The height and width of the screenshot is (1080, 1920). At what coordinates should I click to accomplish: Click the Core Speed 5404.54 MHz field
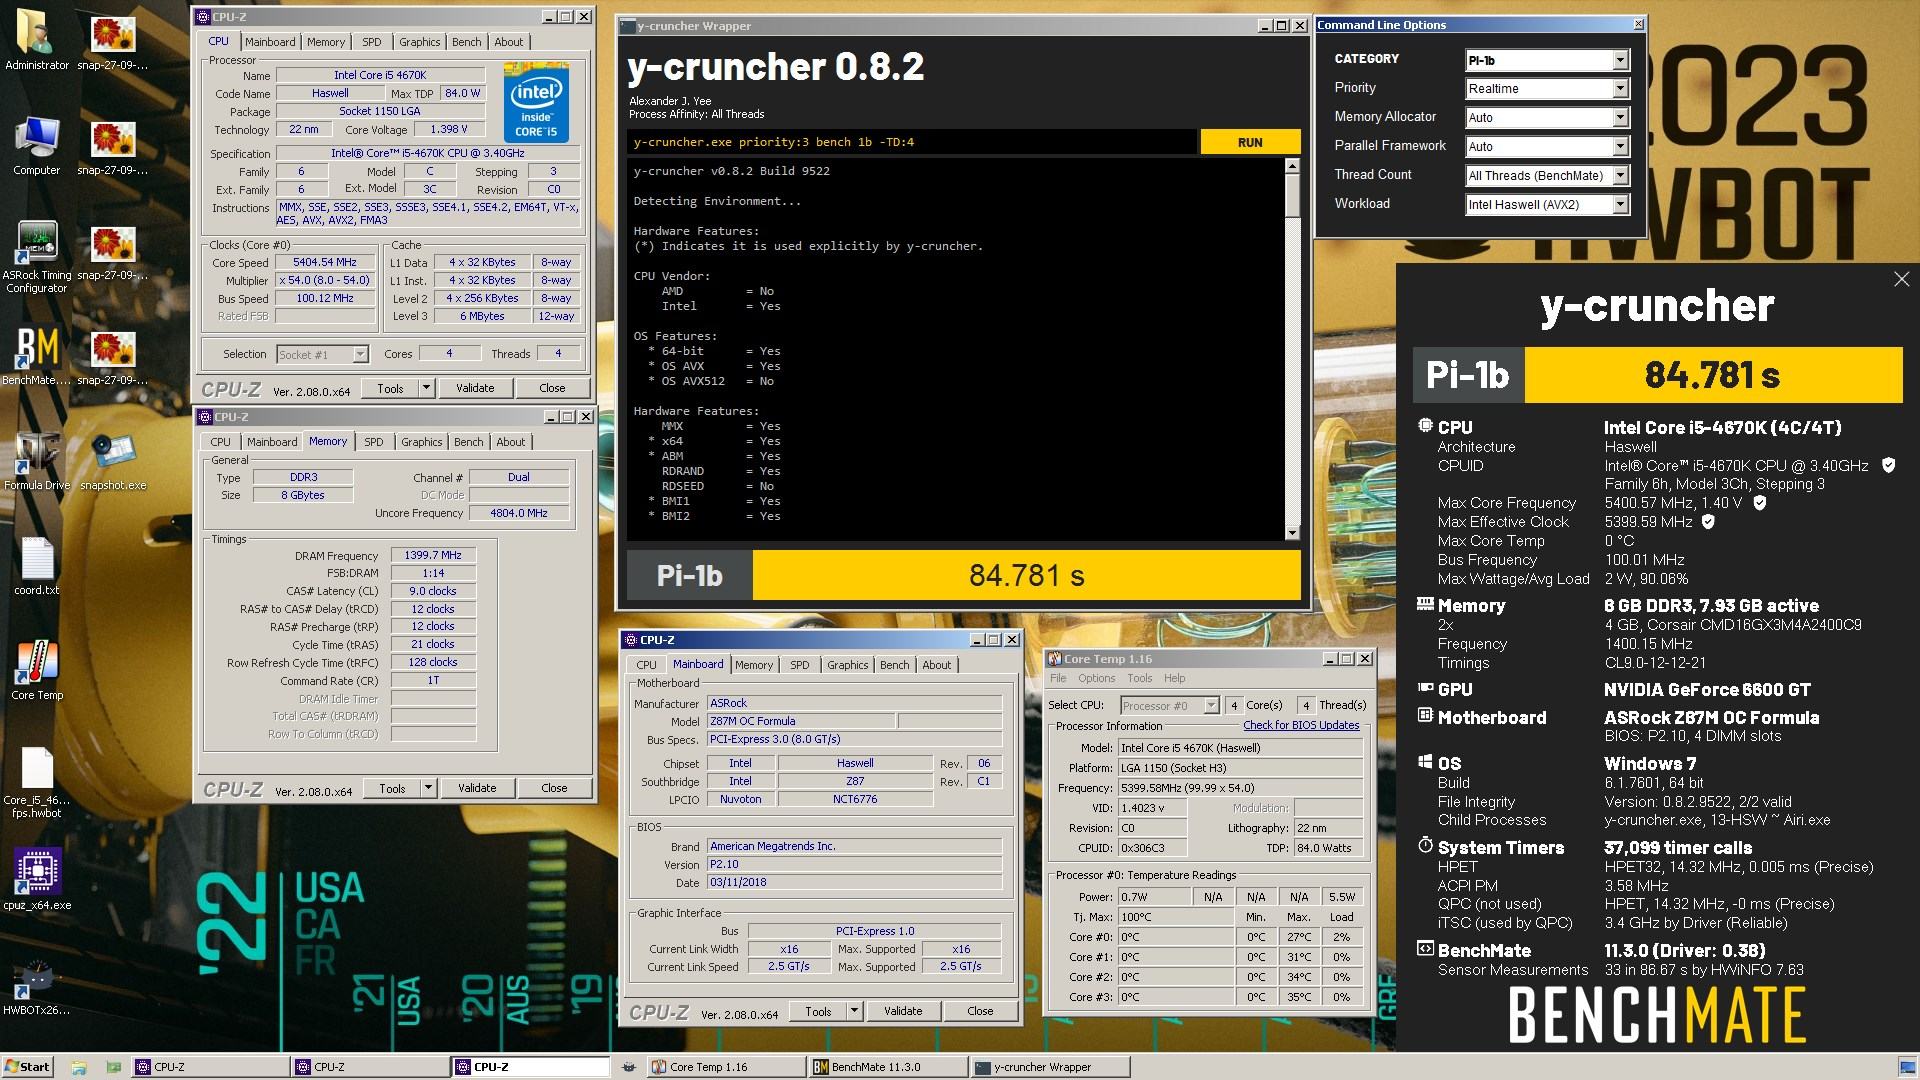pyautogui.click(x=325, y=263)
